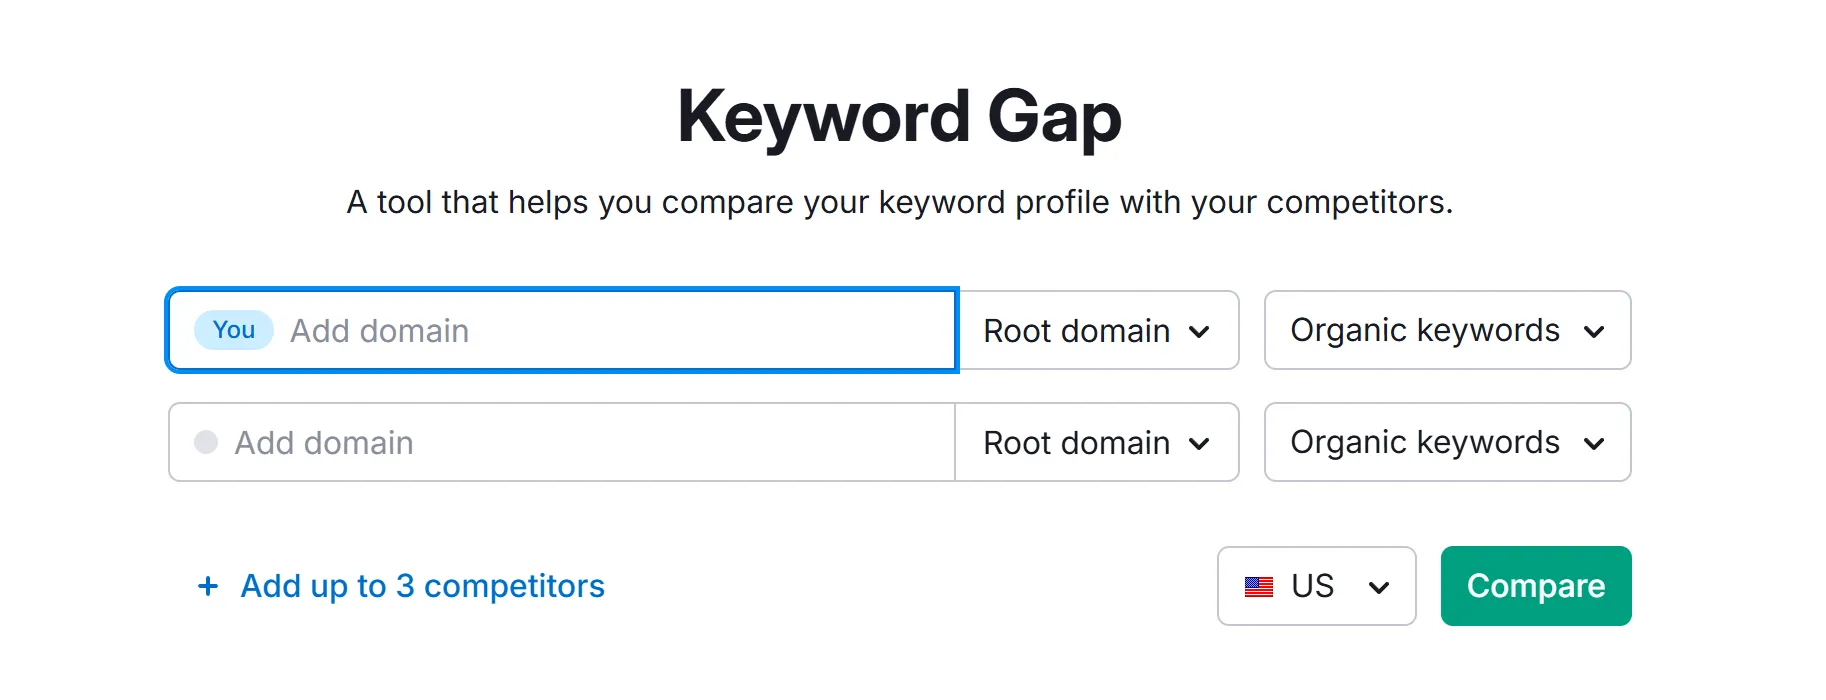
Task: Open the first Organic keywords dropdown
Action: click(x=1446, y=331)
